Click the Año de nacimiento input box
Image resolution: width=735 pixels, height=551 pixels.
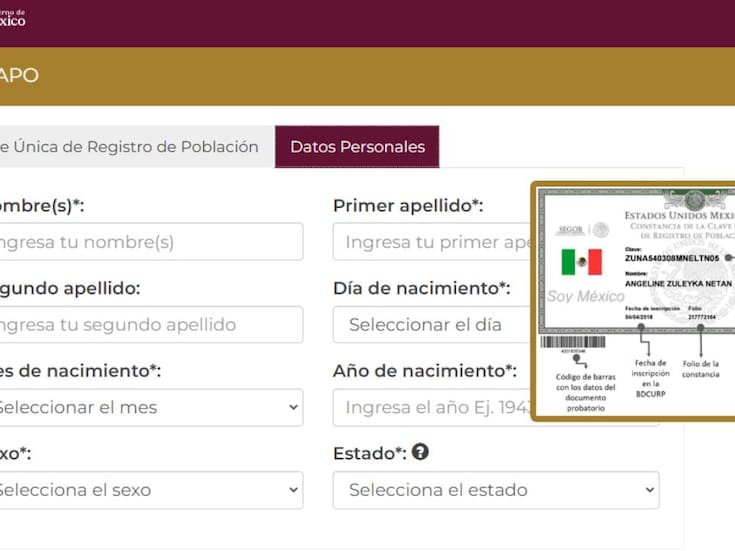[x=432, y=407]
